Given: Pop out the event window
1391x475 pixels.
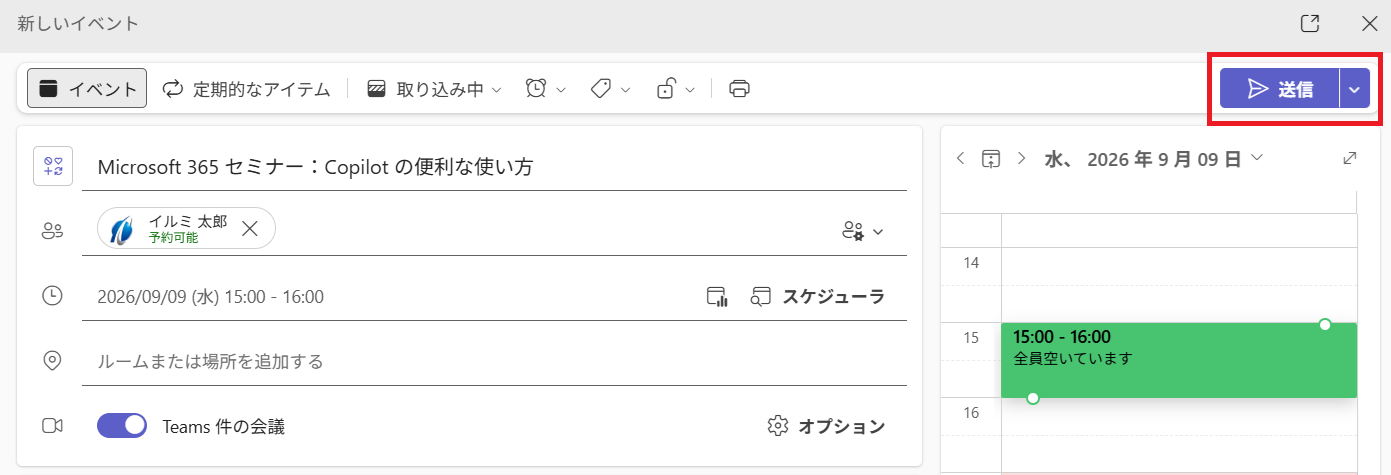Looking at the screenshot, I should tap(1309, 23).
